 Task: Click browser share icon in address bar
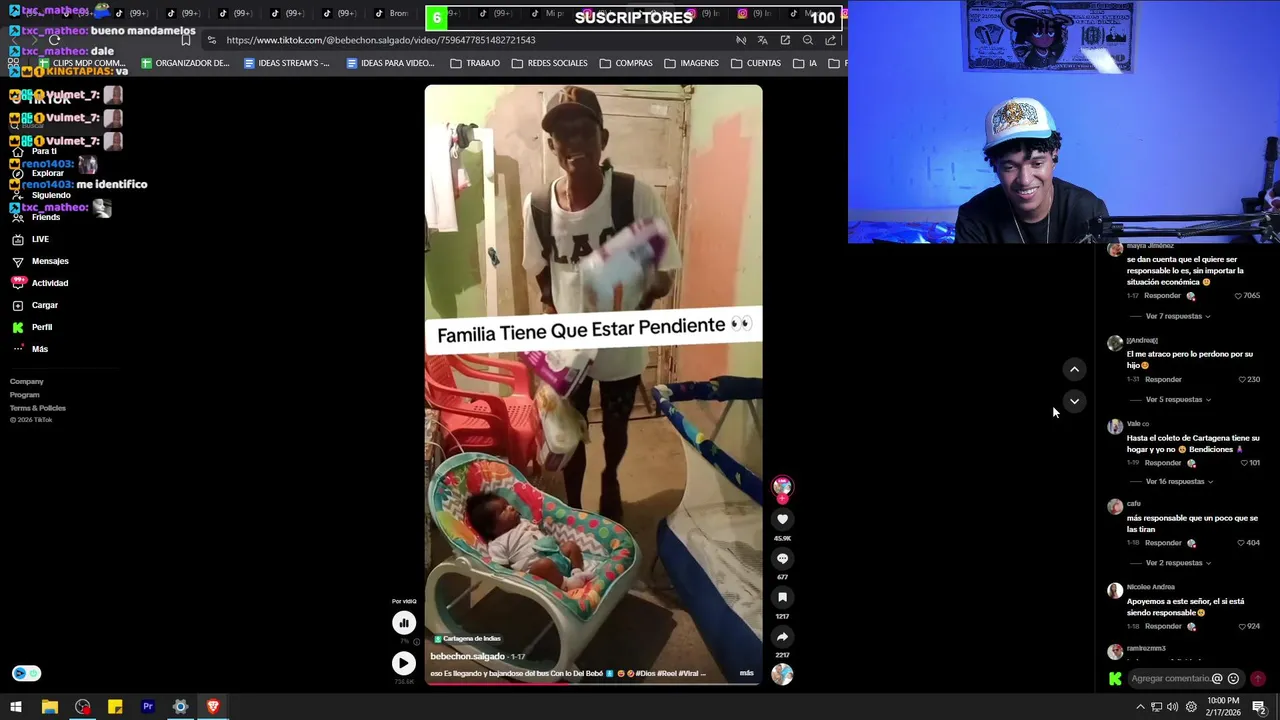830,40
